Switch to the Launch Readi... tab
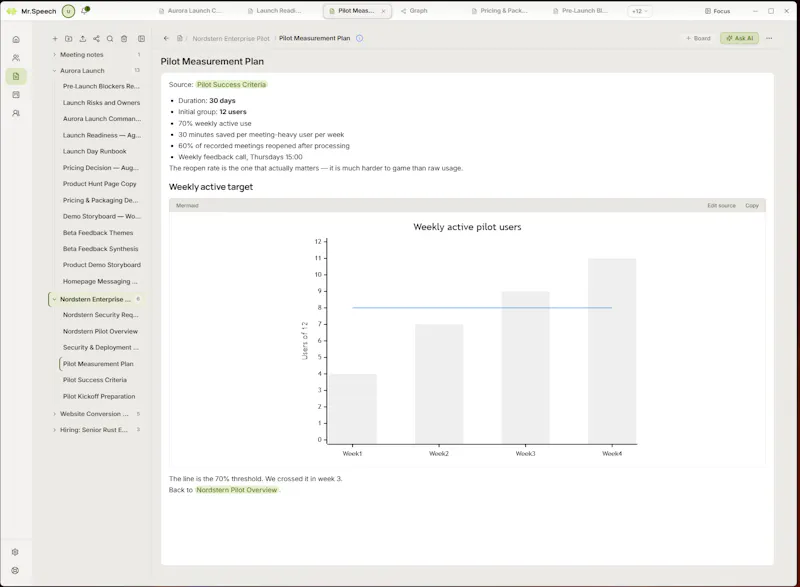 274,11
